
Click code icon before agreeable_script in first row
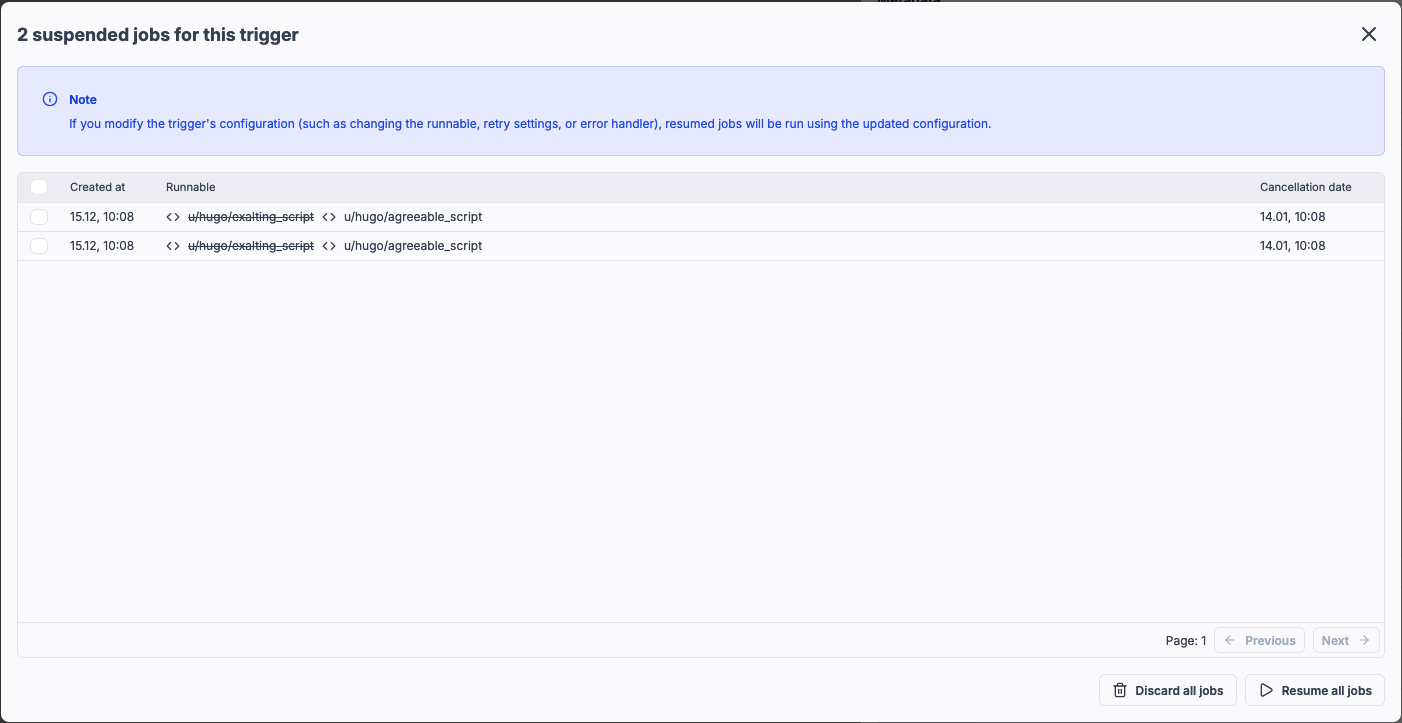click(329, 217)
